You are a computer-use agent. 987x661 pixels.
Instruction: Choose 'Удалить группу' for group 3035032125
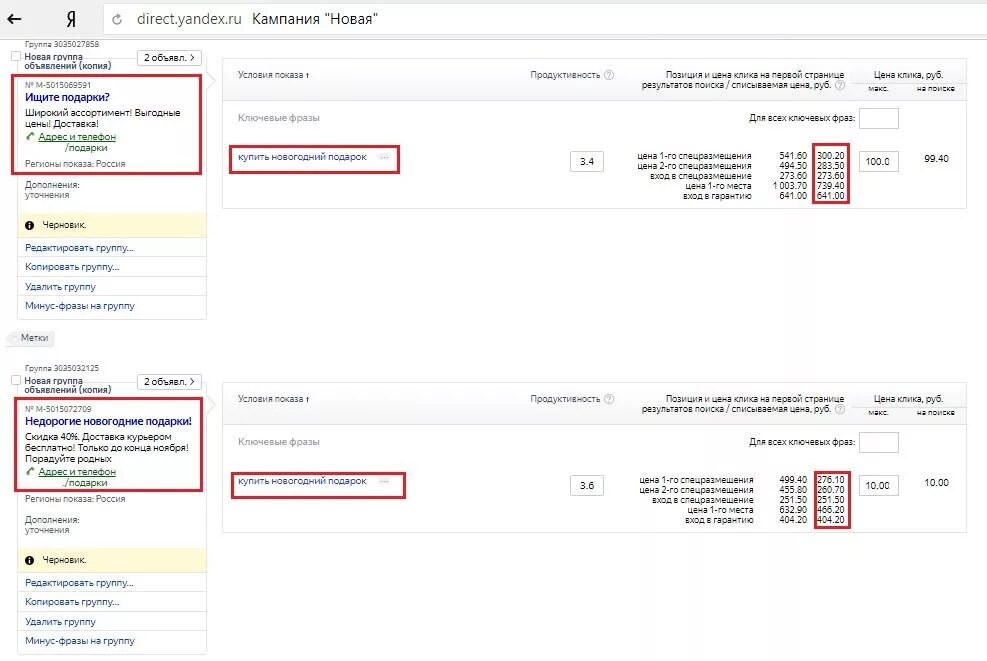[x=60, y=621]
